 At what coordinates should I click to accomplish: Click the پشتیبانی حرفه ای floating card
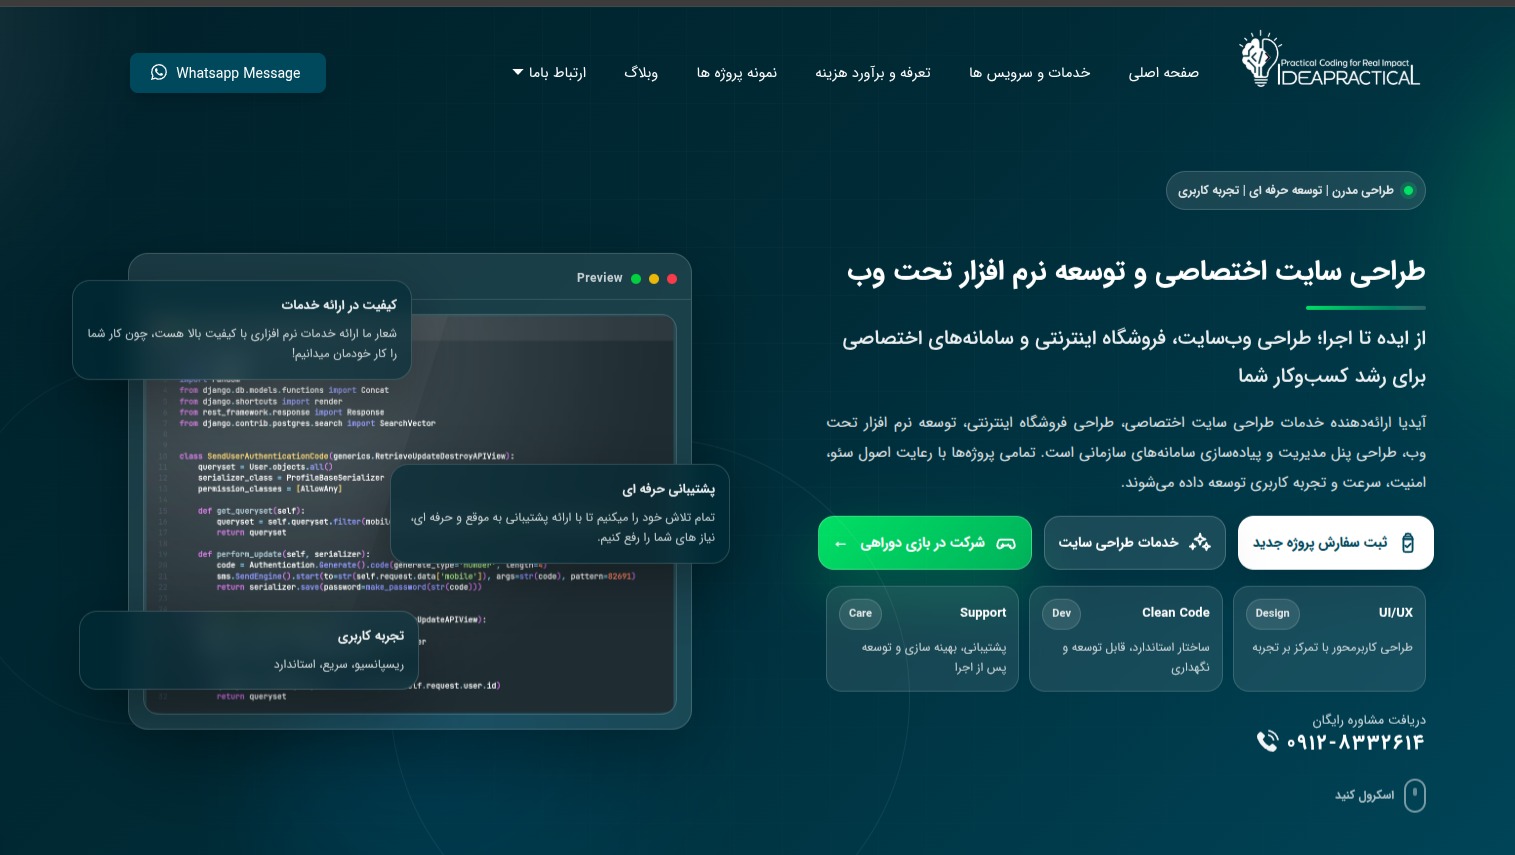point(560,514)
